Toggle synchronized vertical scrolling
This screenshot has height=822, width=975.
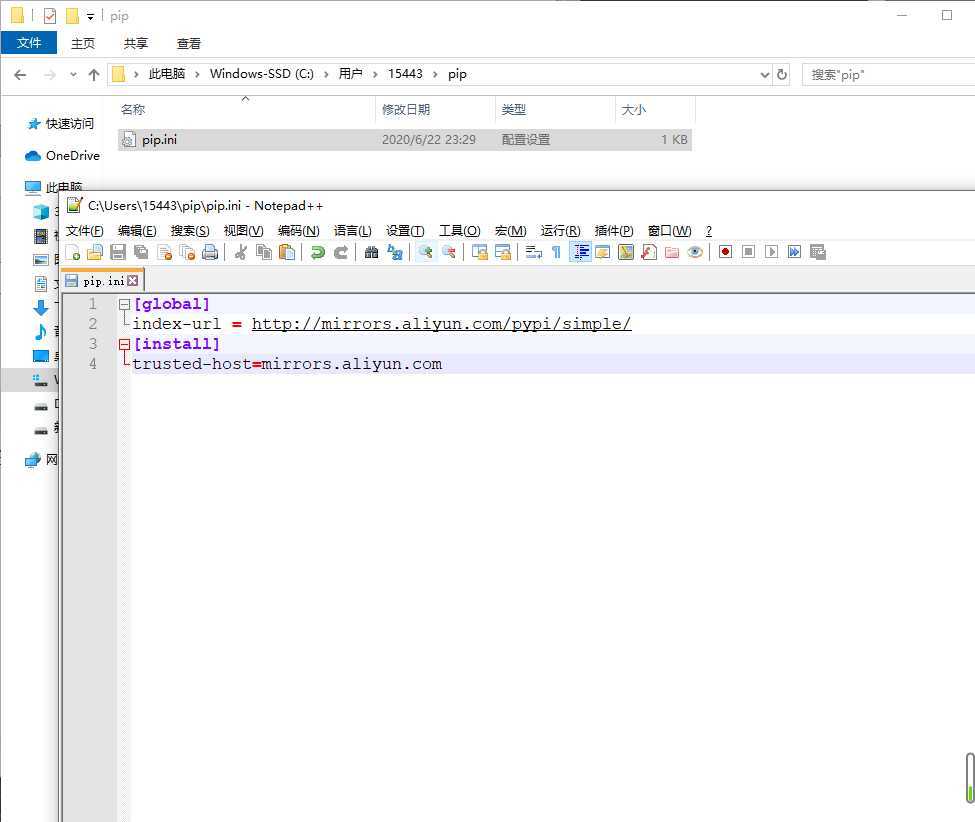click(x=479, y=252)
